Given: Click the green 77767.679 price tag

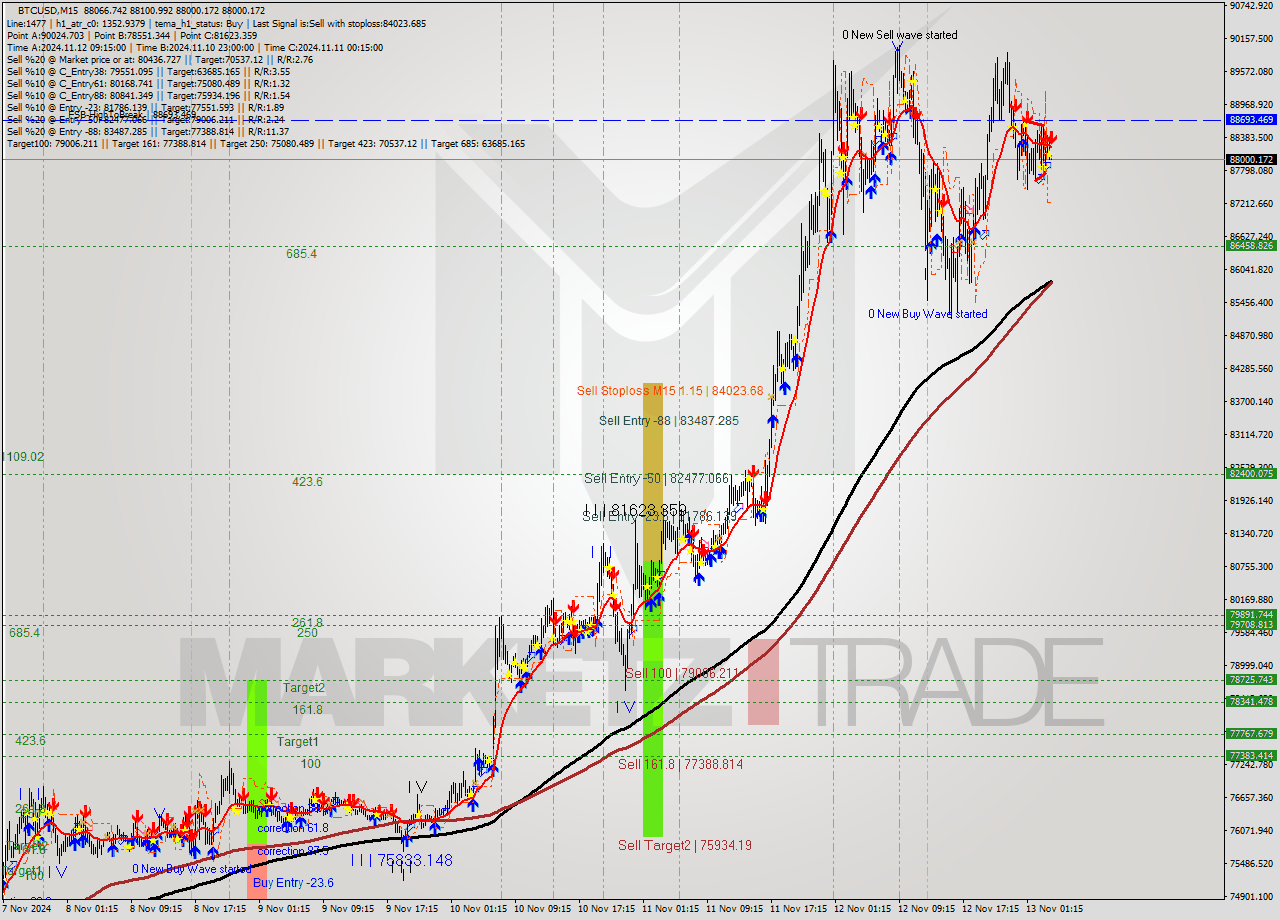Looking at the screenshot, I should click(x=1251, y=734).
